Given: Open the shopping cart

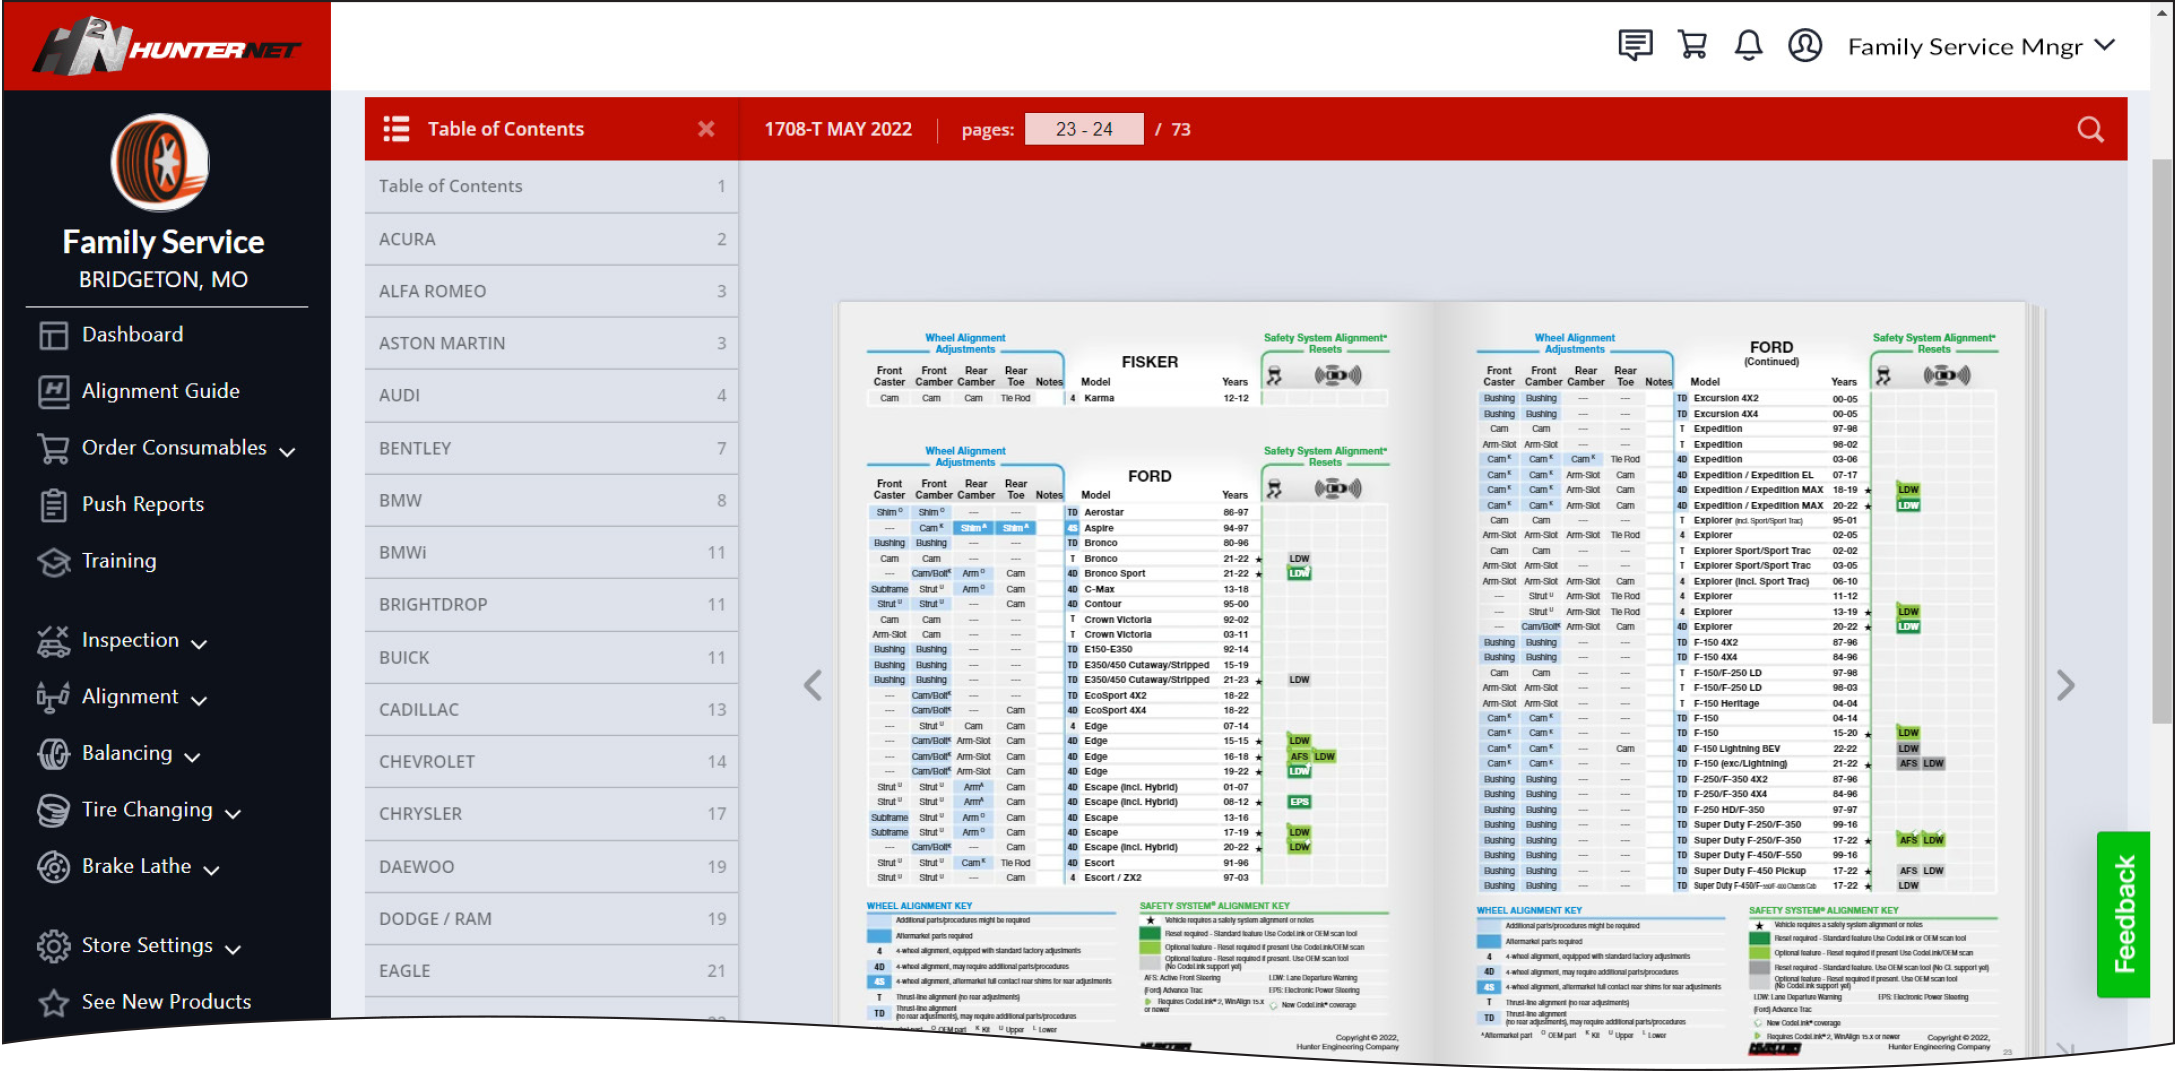Looking at the screenshot, I should [x=1692, y=46].
